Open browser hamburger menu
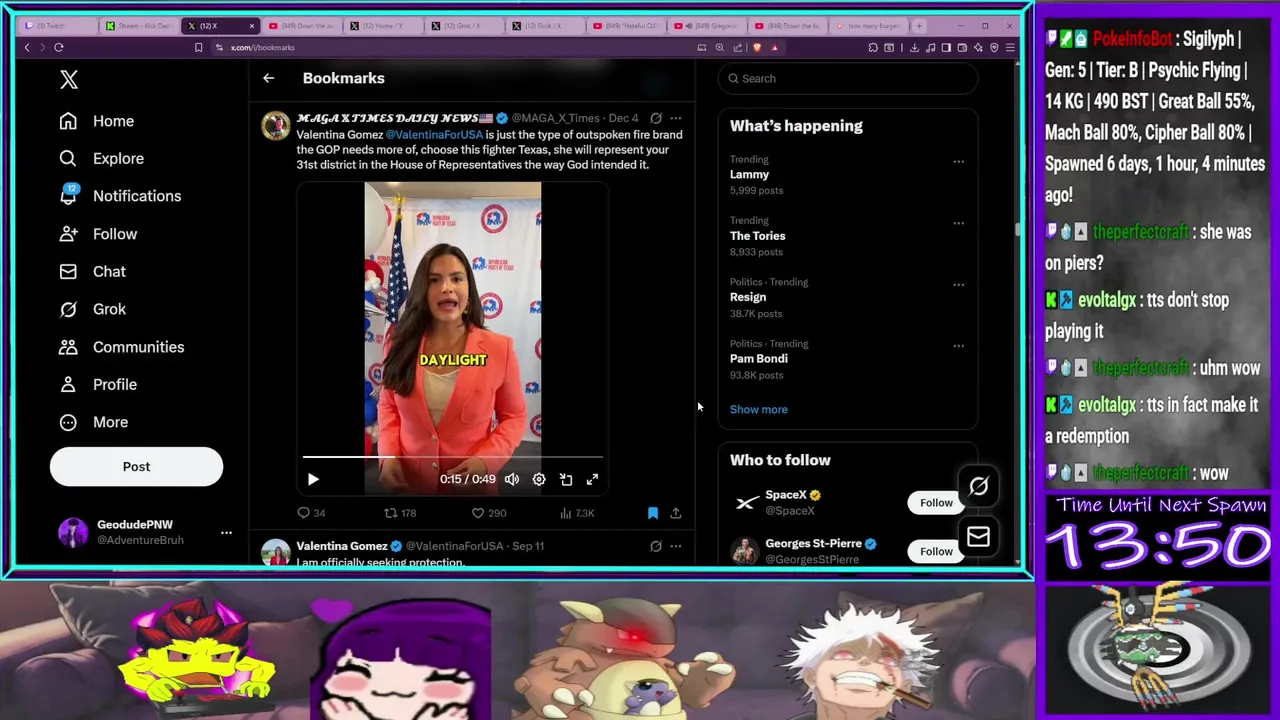 [1010, 47]
